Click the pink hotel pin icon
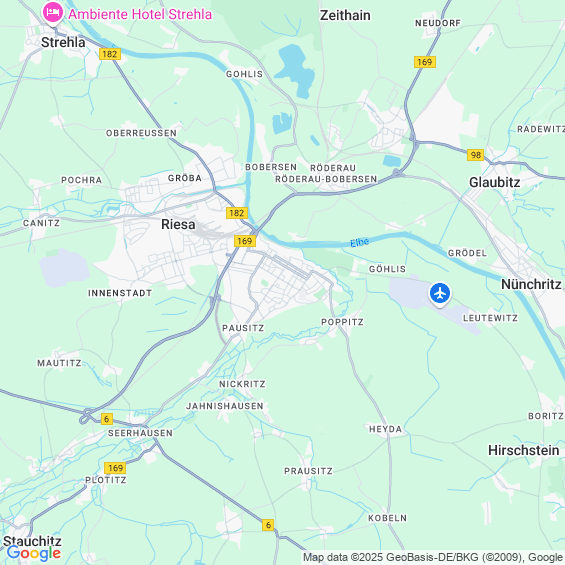 pyautogui.click(x=53, y=13)
